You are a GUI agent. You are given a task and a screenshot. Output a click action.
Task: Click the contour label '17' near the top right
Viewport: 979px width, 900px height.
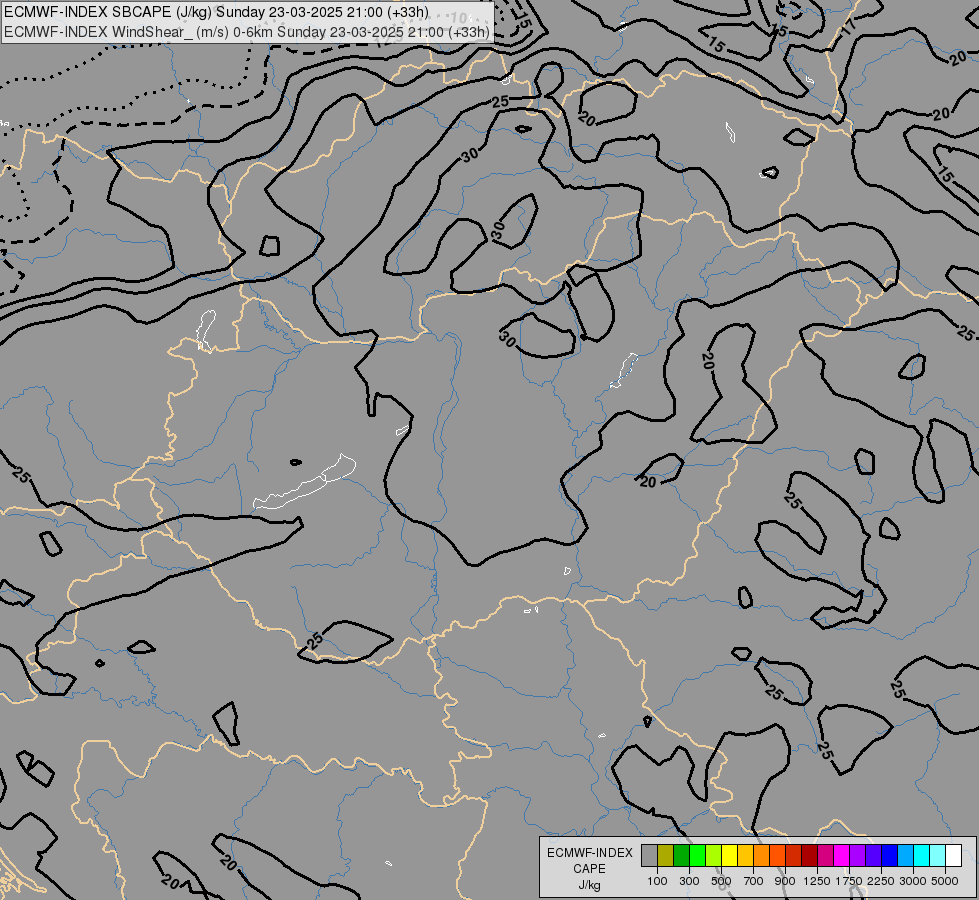(849, 27)
